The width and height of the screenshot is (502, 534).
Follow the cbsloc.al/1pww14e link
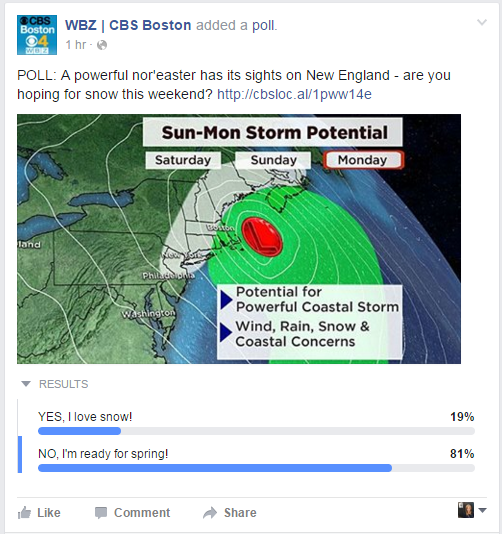(x=294, y=94)
